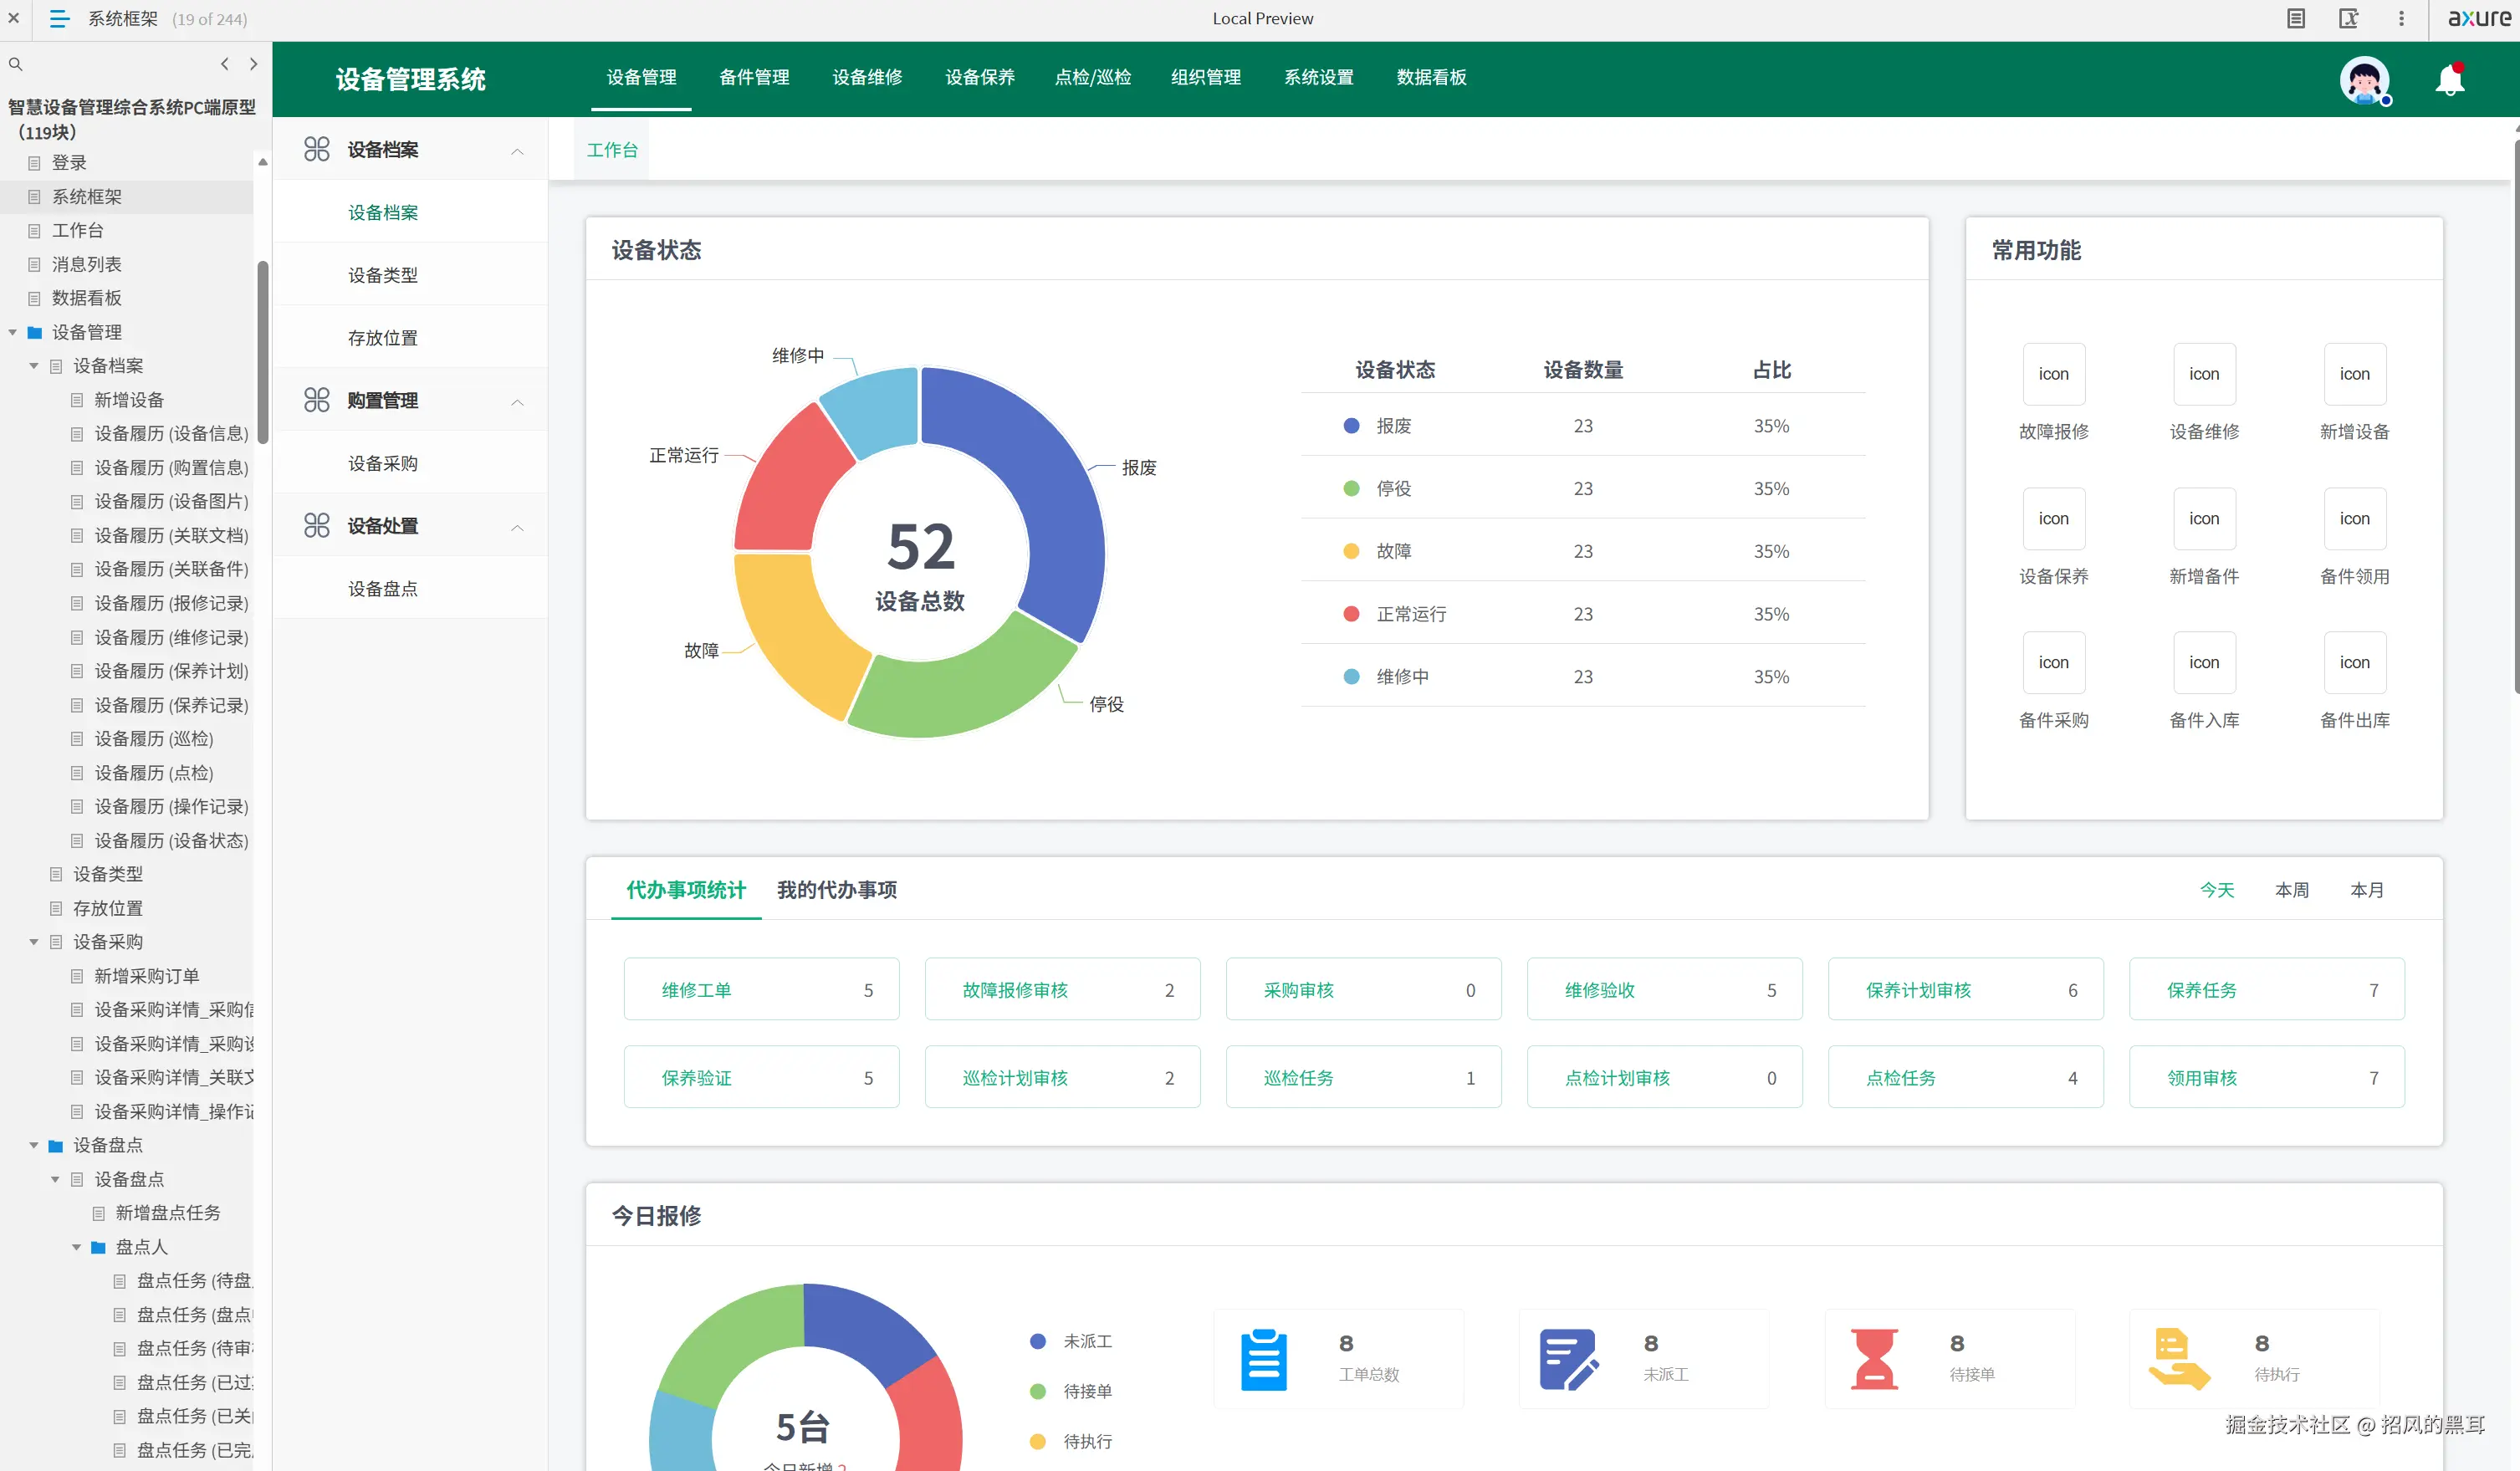Viewport: 2520px width, 1471px height.
Task: Click the notification bell icon
Action: tap(2448, 80)
